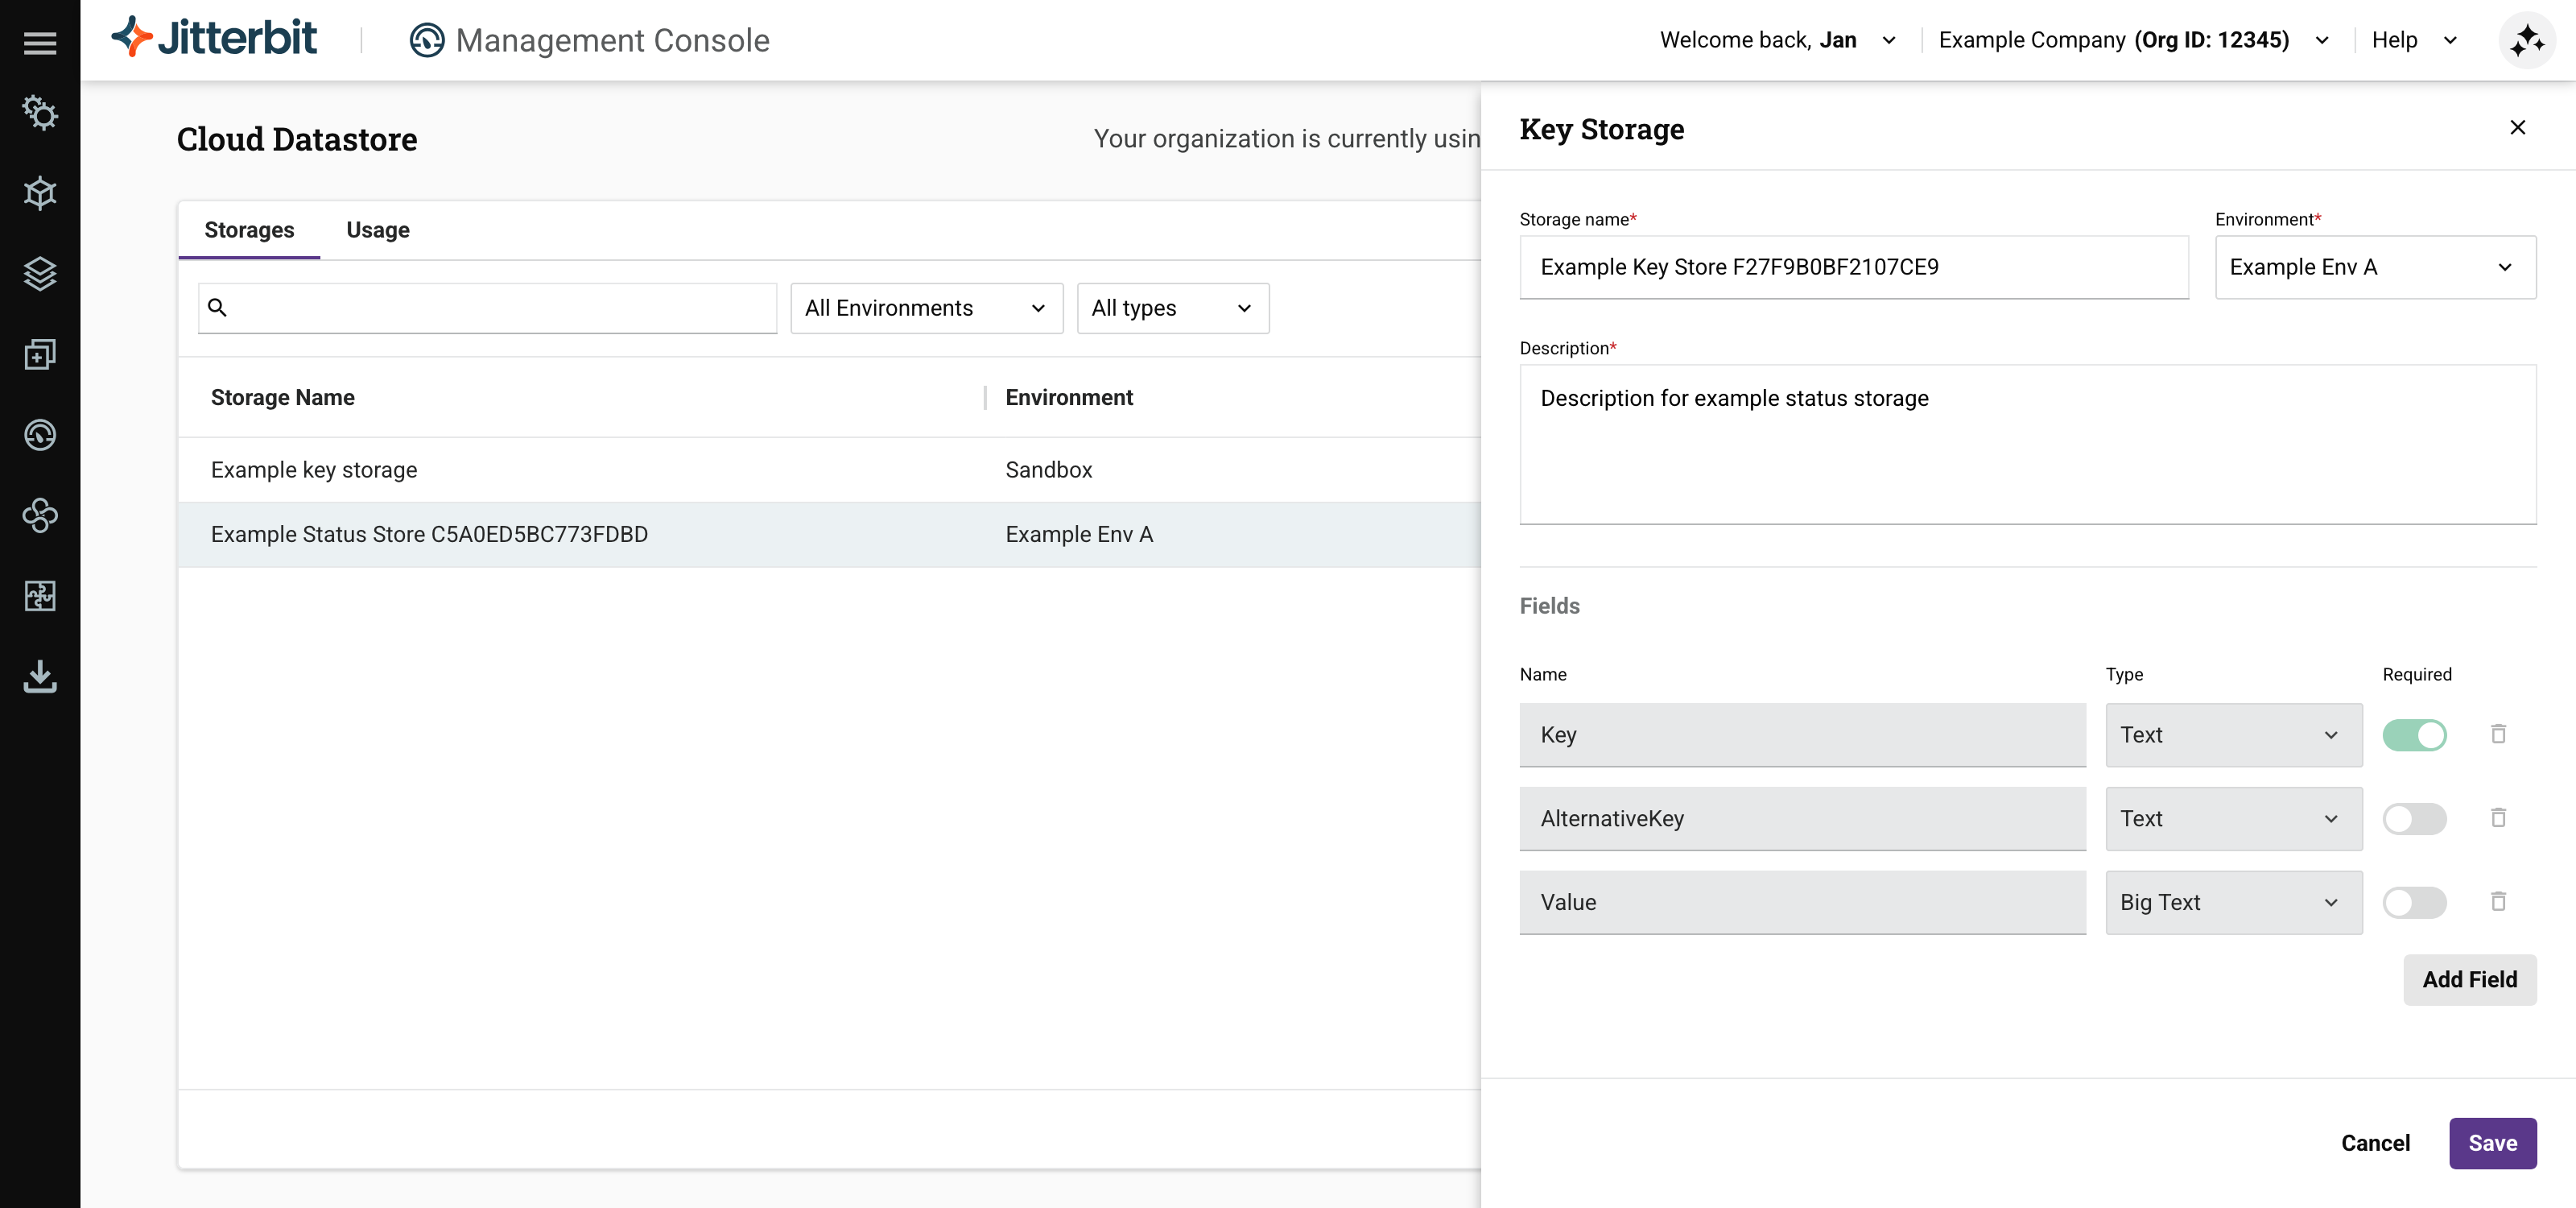Image resolution: width=2576 pixels, height=1208 pixels.
Task: Click the puzzle piece sidebar icon
Action: pos(40,596)
